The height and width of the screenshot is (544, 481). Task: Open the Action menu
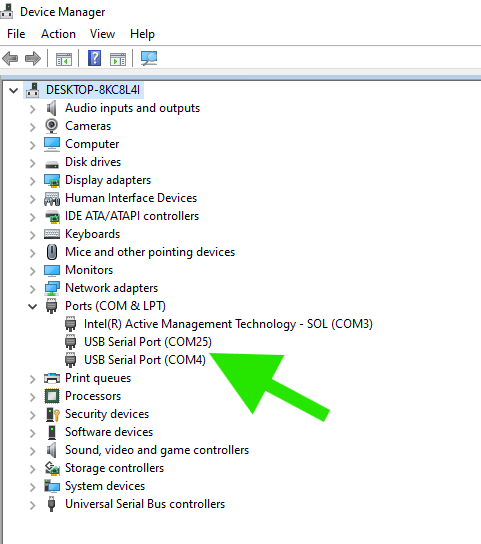(x=58, y=34)
